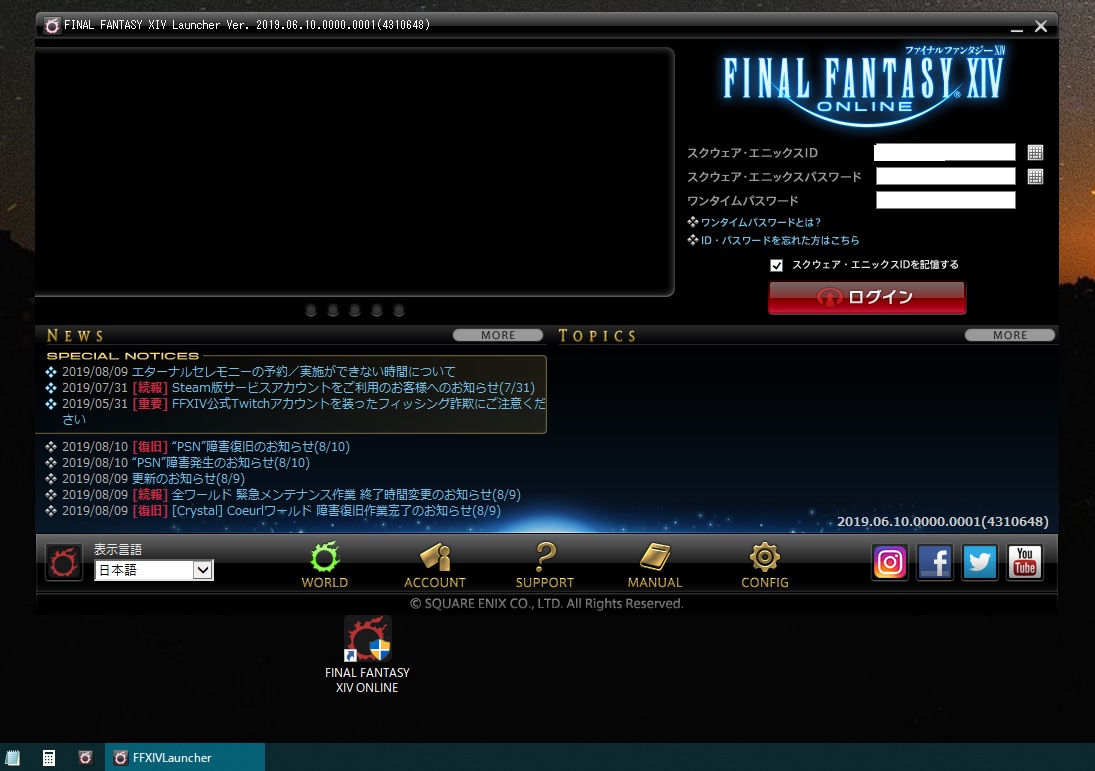Select FFXIVLauncher taskbar button
The height and width of the screenshot is (771, 1095).
185,758
